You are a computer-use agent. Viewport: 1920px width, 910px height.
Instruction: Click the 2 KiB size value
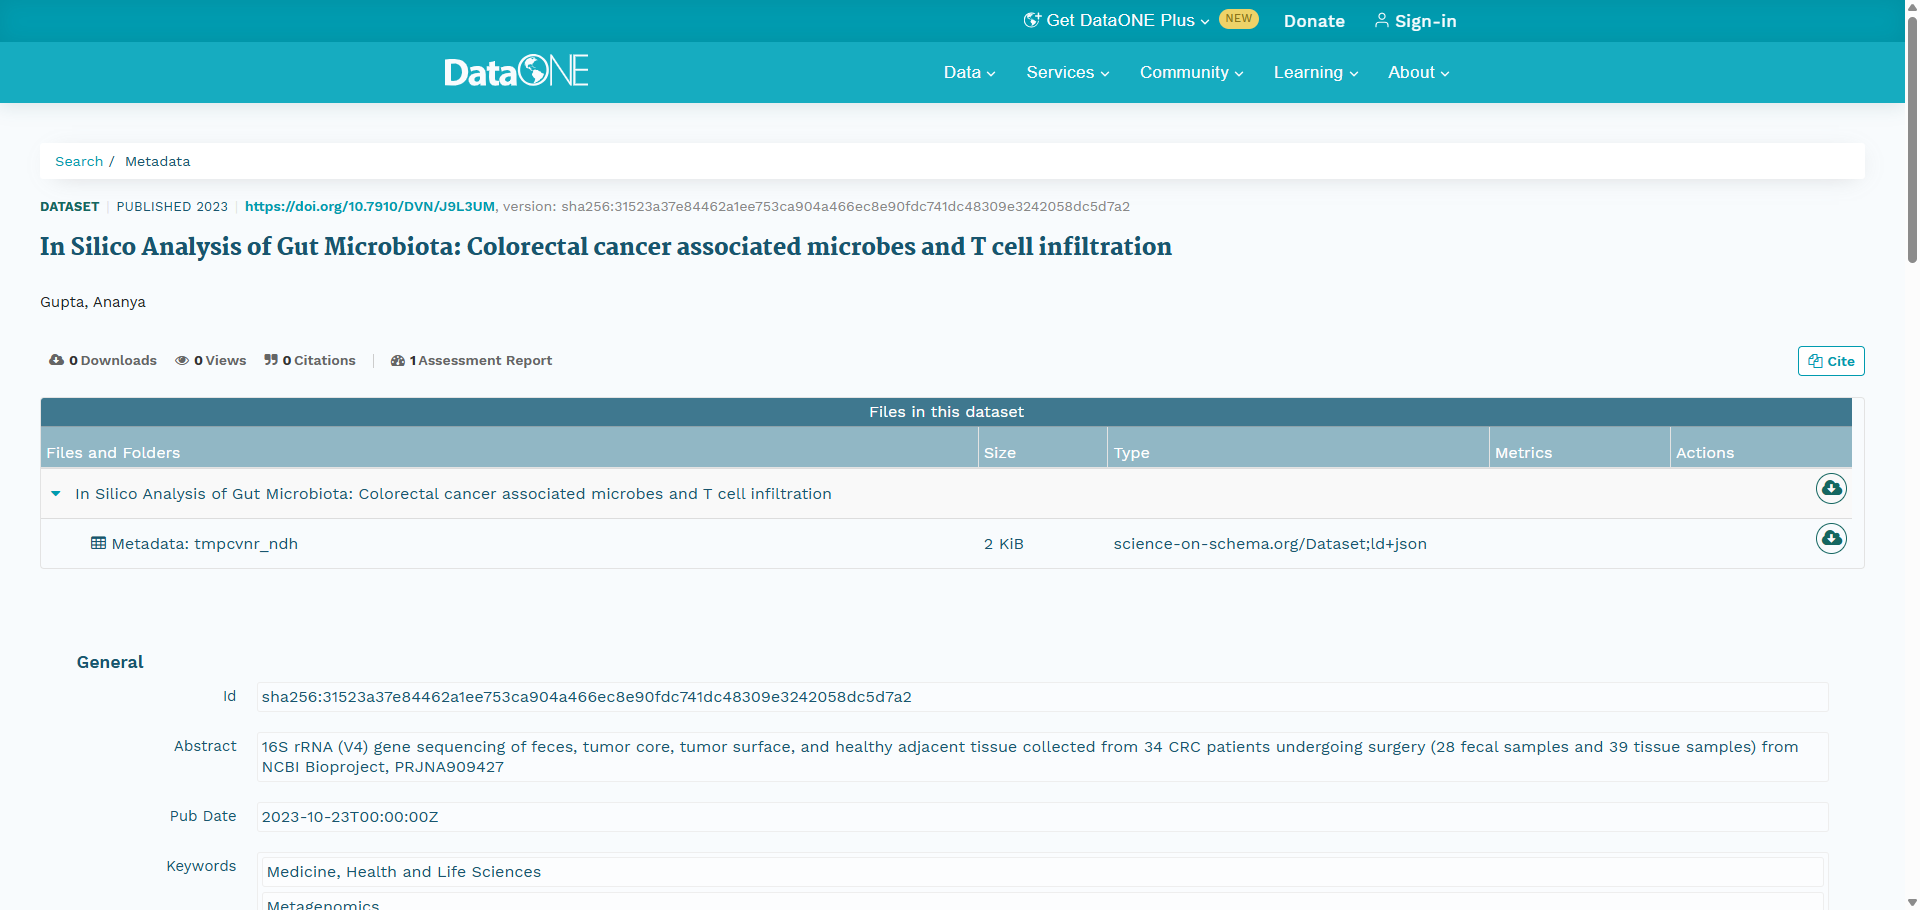(1004, 543)
